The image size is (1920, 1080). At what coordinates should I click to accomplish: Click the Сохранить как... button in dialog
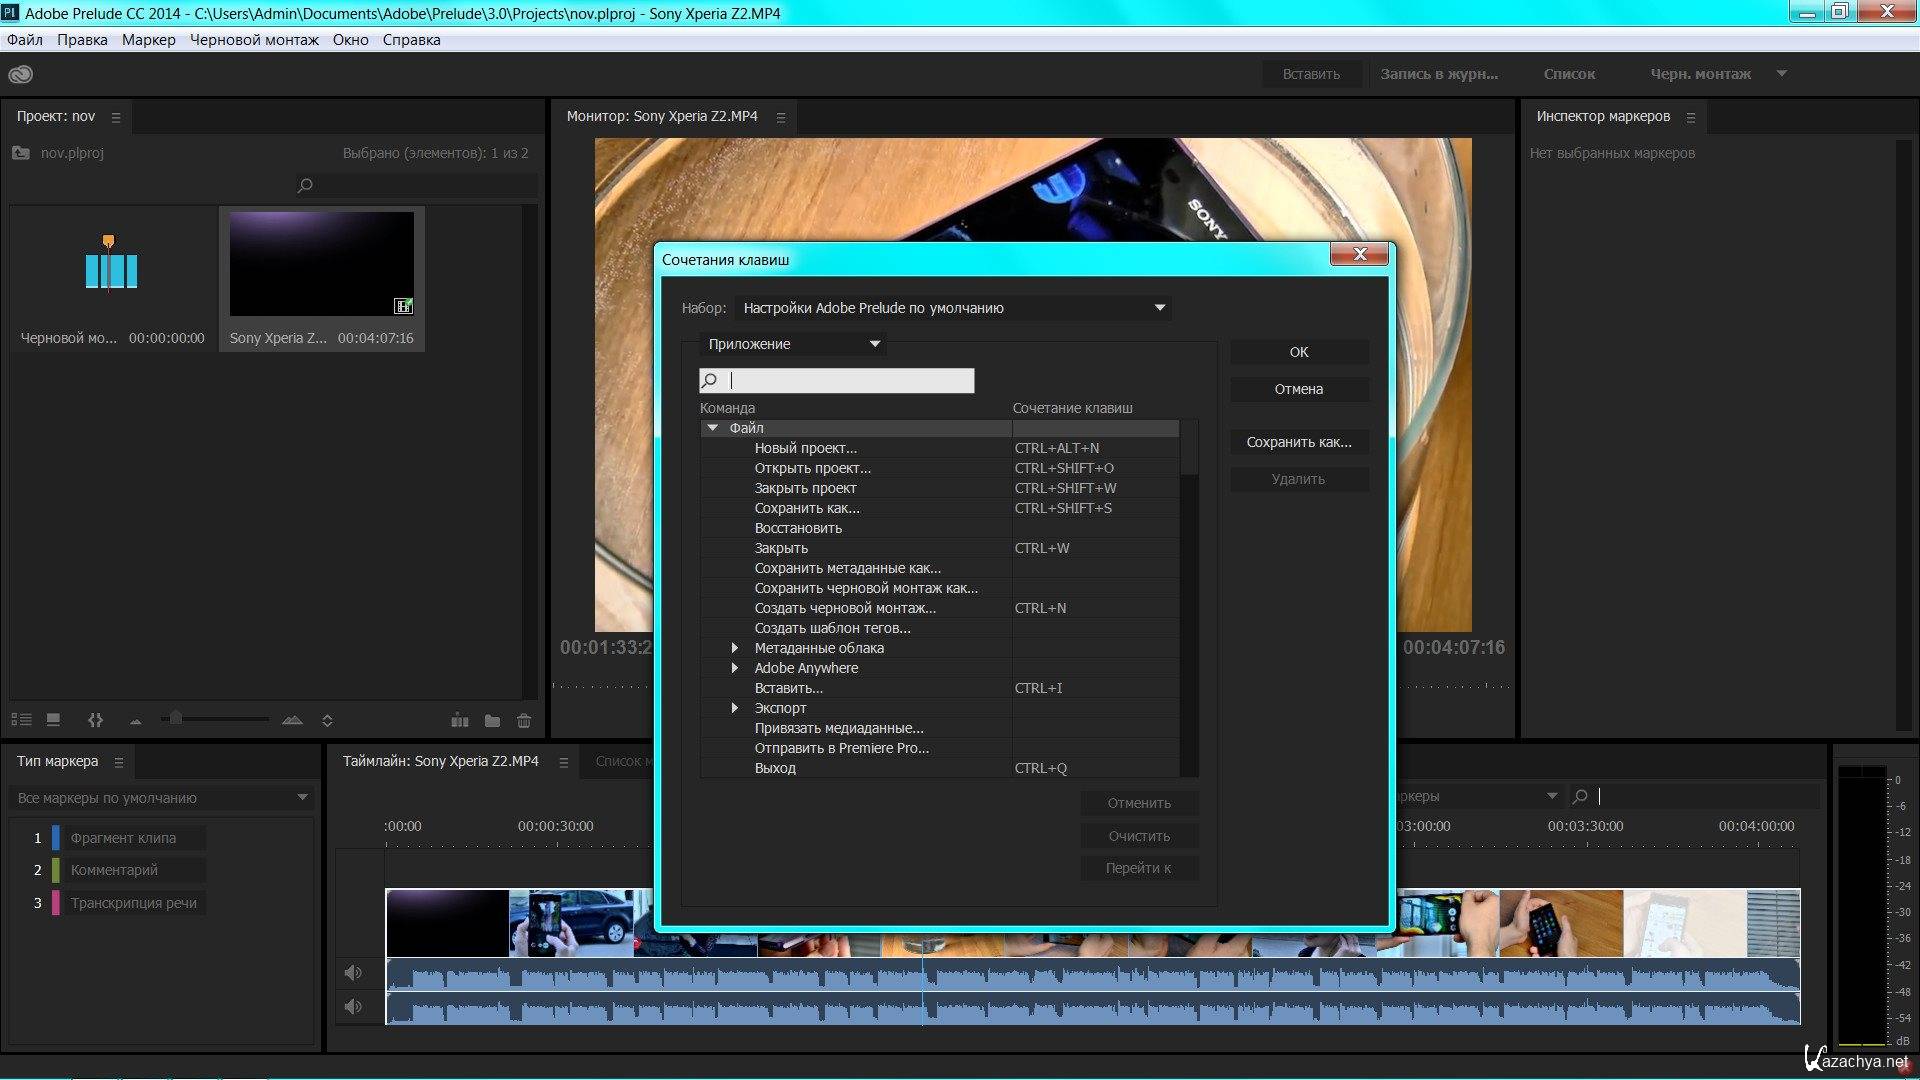coord(1299,442)
